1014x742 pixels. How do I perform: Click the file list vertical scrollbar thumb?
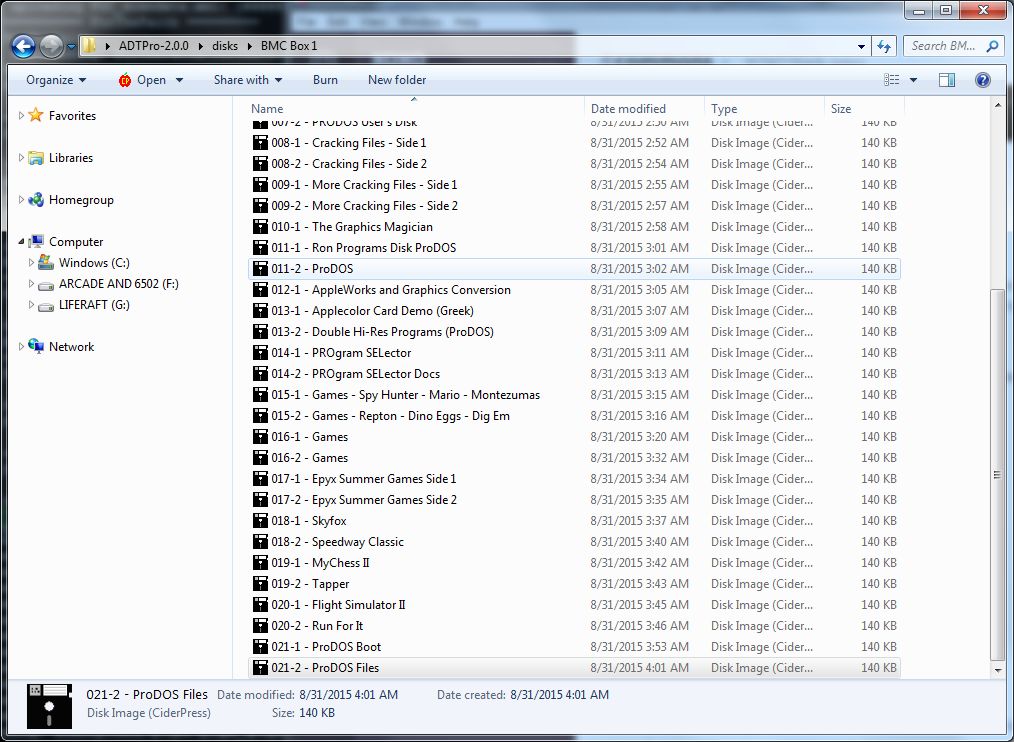997,475
